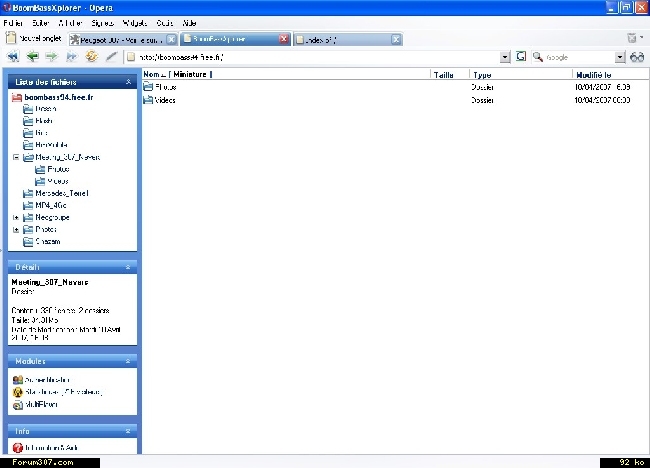Open the Widgets menu
The height and width of the screenshot is (468, 650).
point(135,23)
